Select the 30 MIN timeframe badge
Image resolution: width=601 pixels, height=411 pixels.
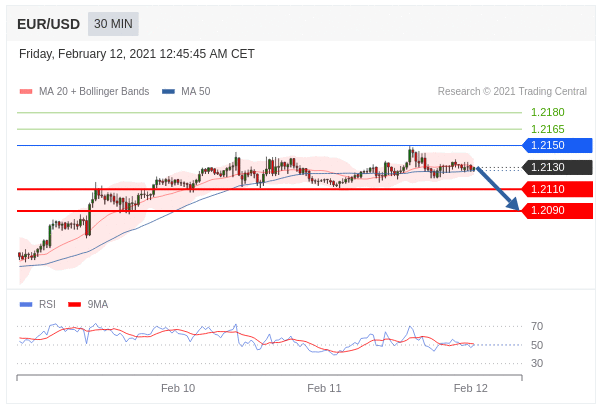point(113,24)
